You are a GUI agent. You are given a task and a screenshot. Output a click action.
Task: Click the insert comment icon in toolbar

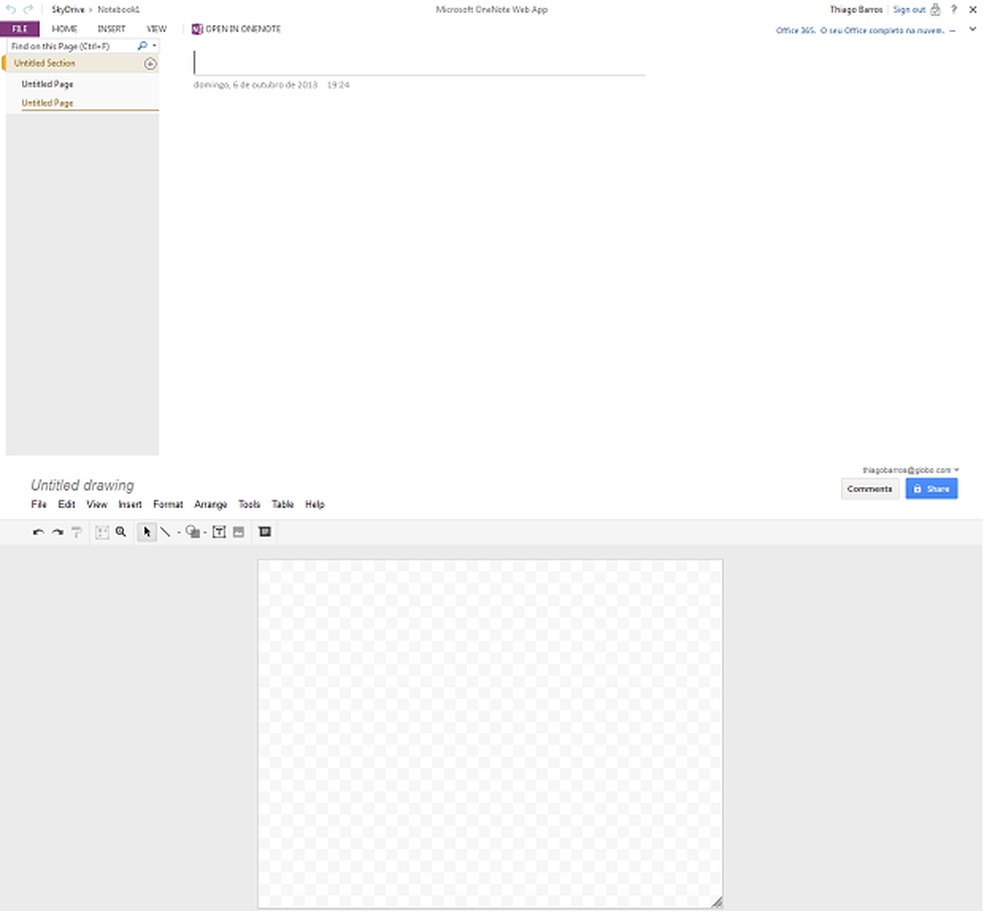click(x=265, y=532)
